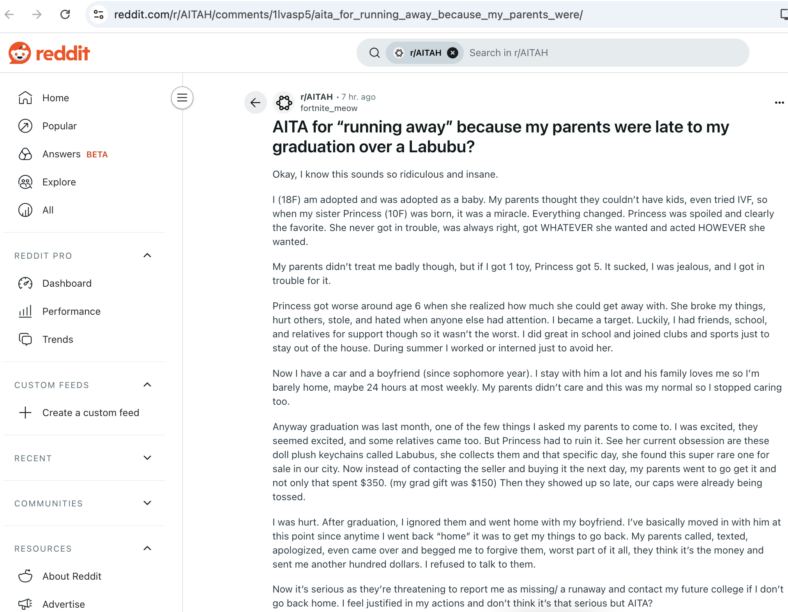Image resolution: width=788 pixels, height=612 pixels.
Task: Click the Answers icon
Action: click(25, 154)
